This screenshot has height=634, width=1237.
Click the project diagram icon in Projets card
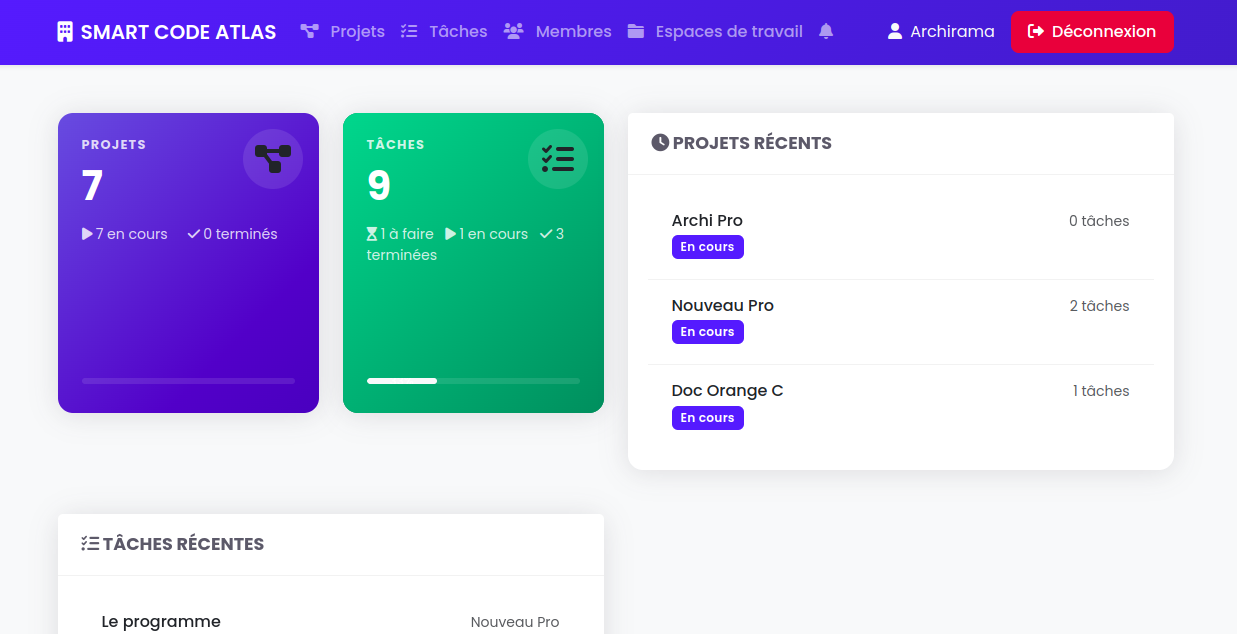coord(272,159)
